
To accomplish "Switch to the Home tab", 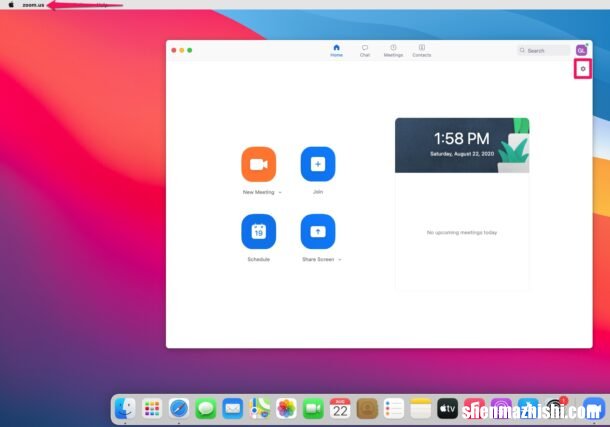I will [x=337, y=51].
